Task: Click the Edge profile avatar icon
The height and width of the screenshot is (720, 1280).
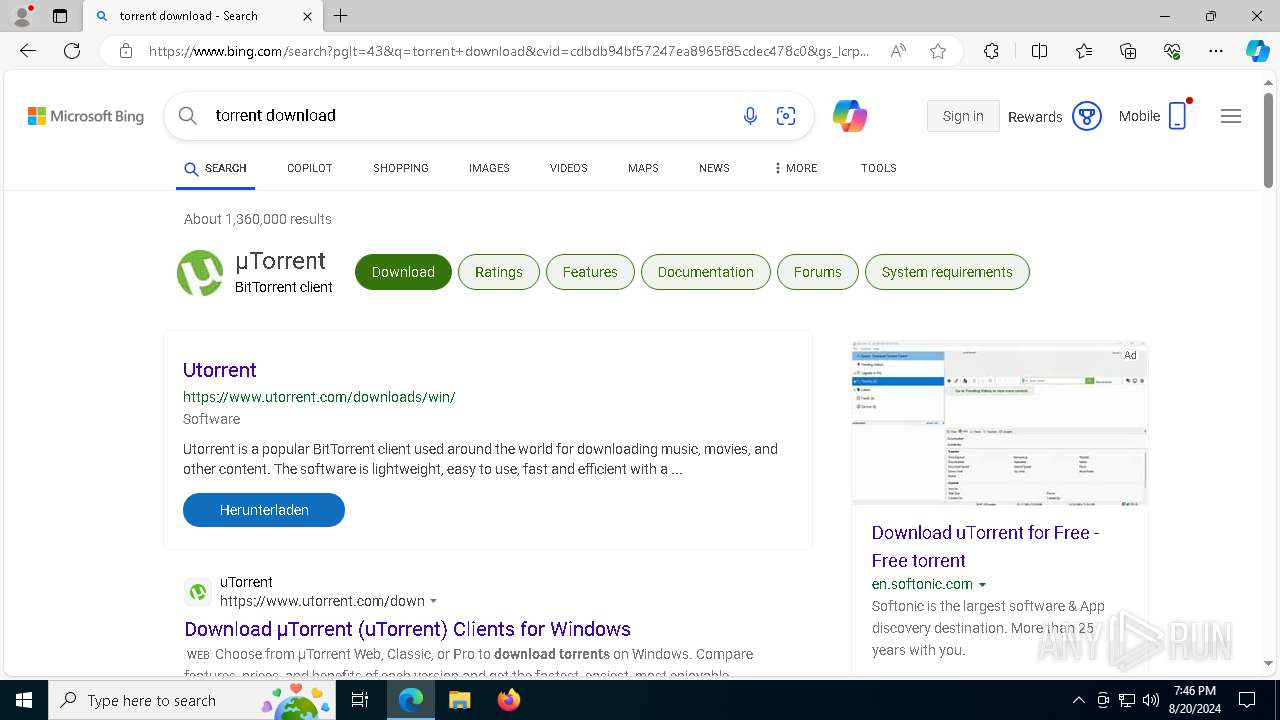Action: pyautogui.click(x=22, y=16)
